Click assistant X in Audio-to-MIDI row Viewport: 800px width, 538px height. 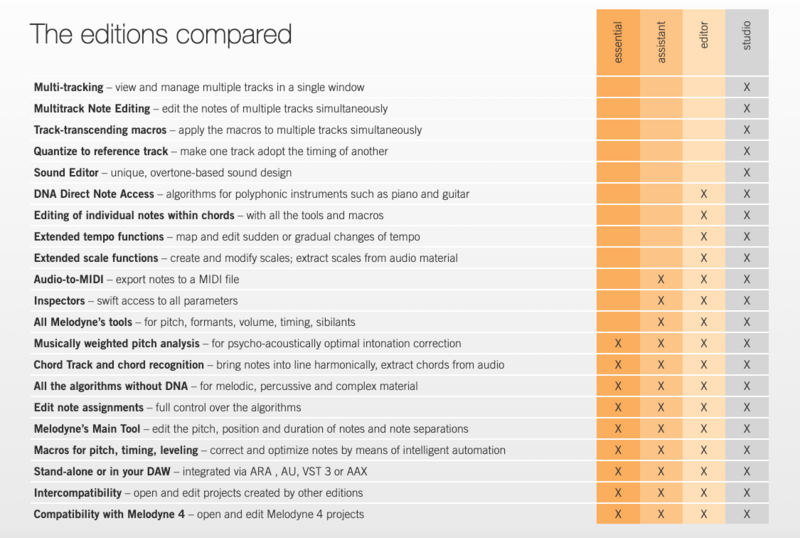pyautogui.click(x=661, y=279)
